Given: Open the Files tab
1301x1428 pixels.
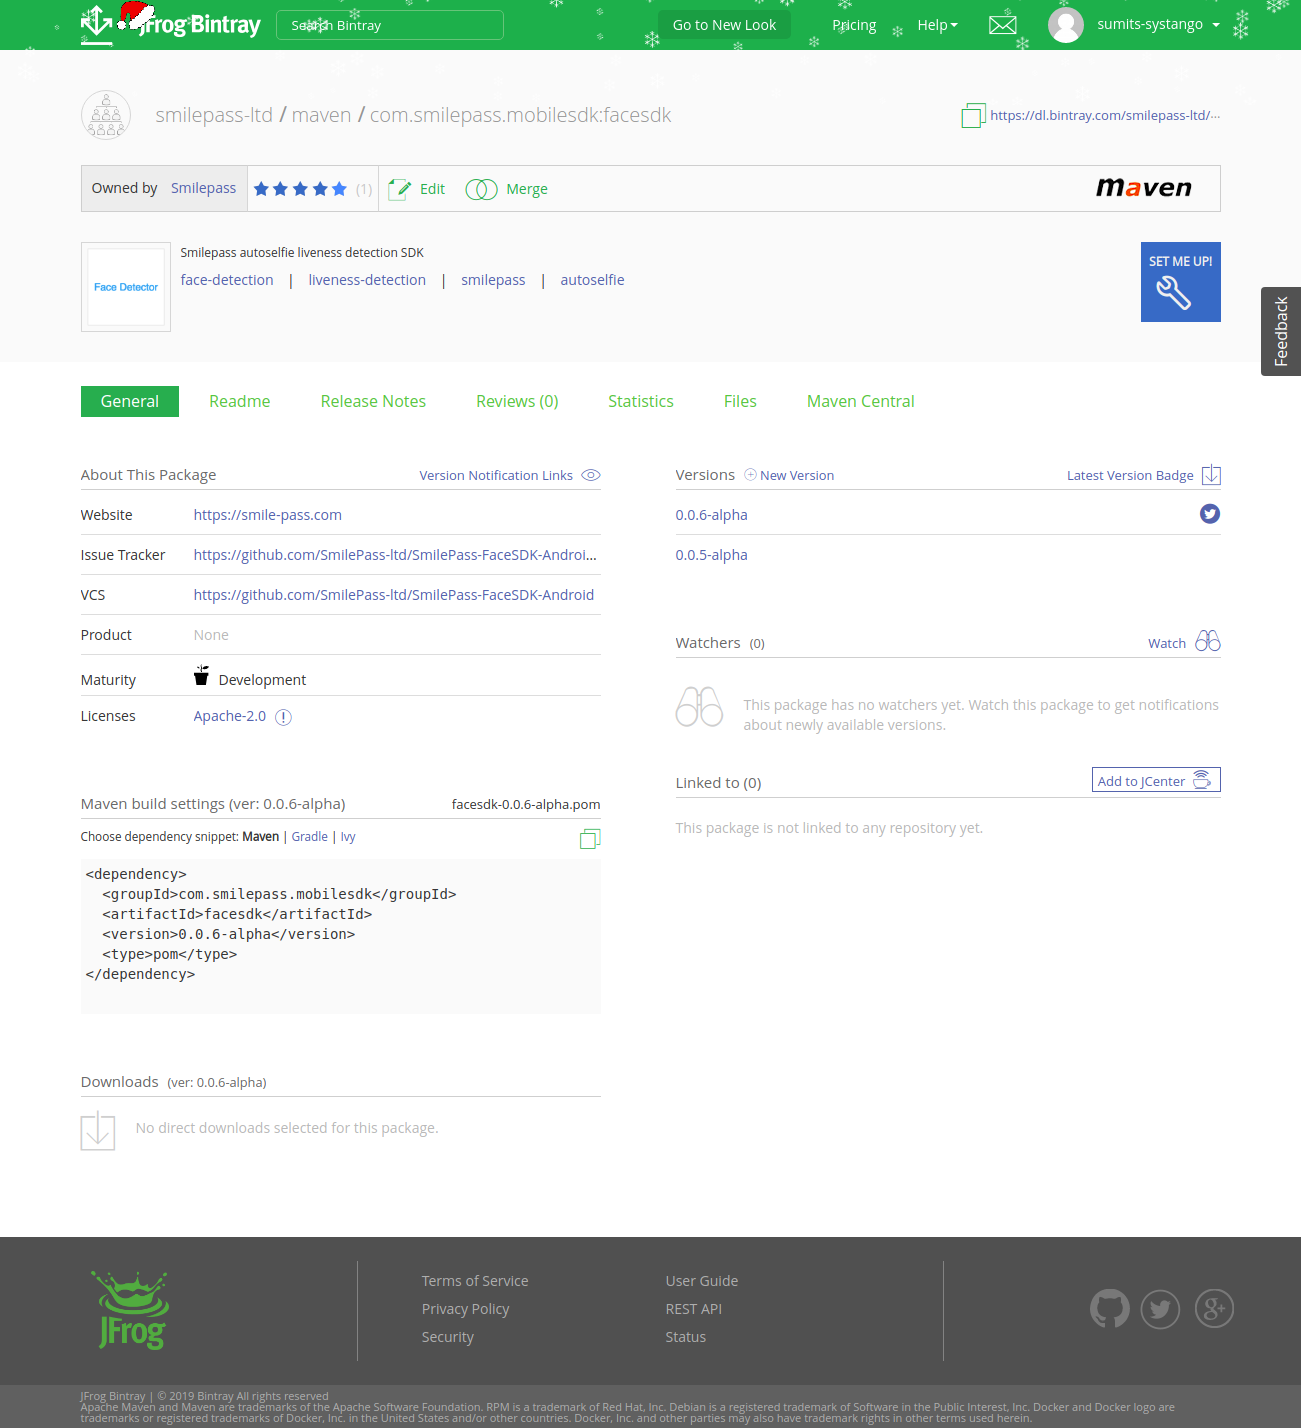Looking at the screenshot, I should pyautogui.click(x=740, y=401).
